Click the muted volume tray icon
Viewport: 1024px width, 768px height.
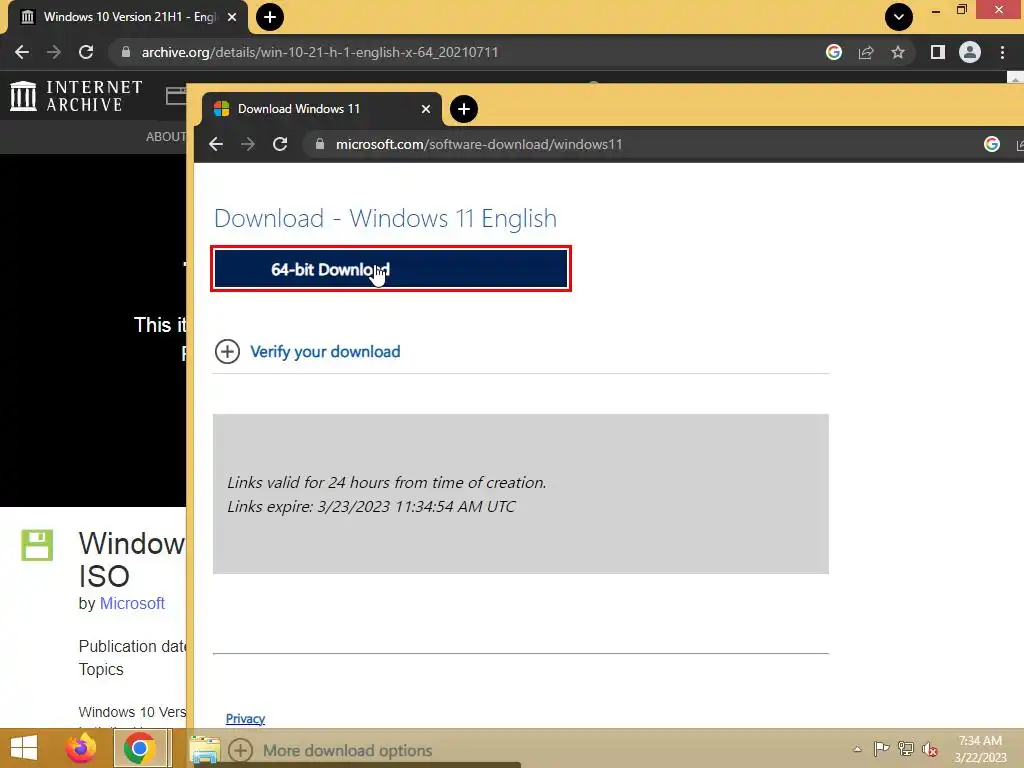pos(930,749)
